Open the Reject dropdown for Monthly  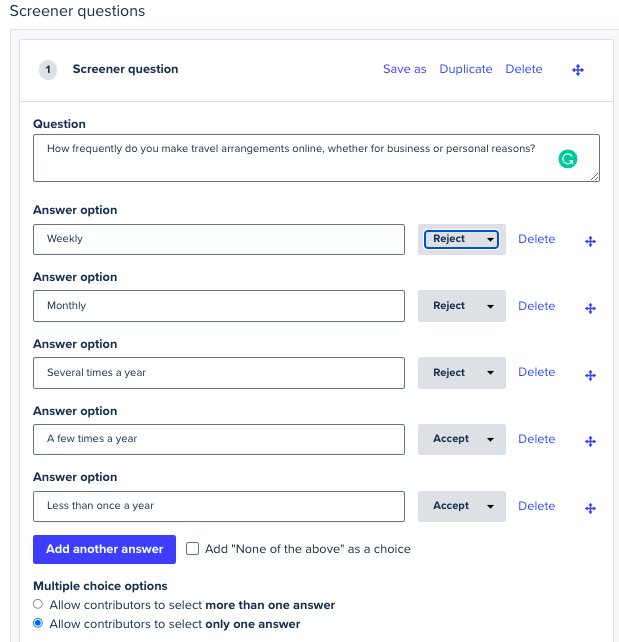[461, 306]
